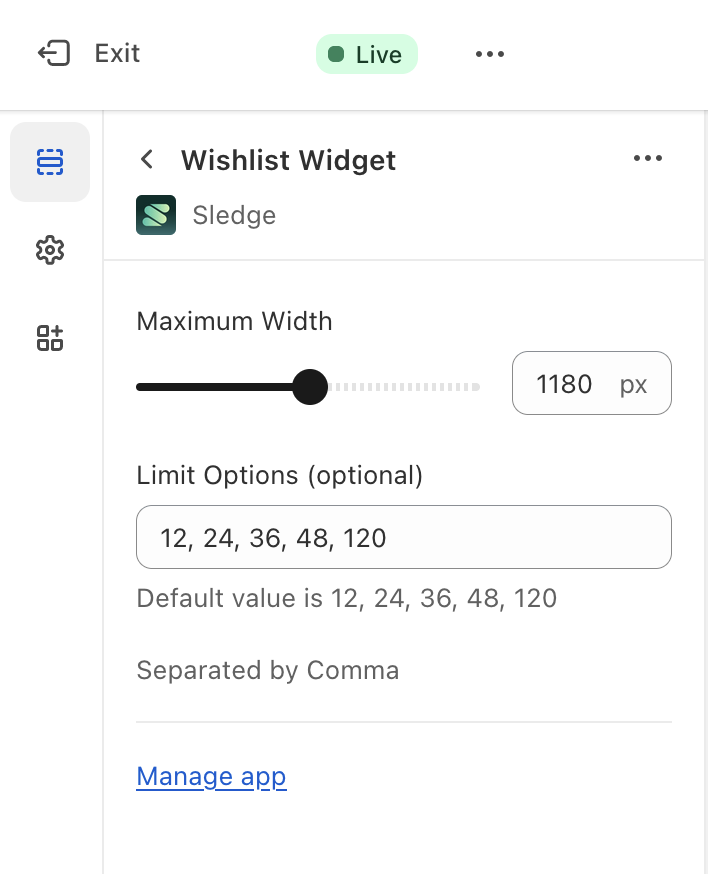The width and height of the screenshot is (708, 874).
Task: Open the App embeds panel
Action: pos(50,338)
